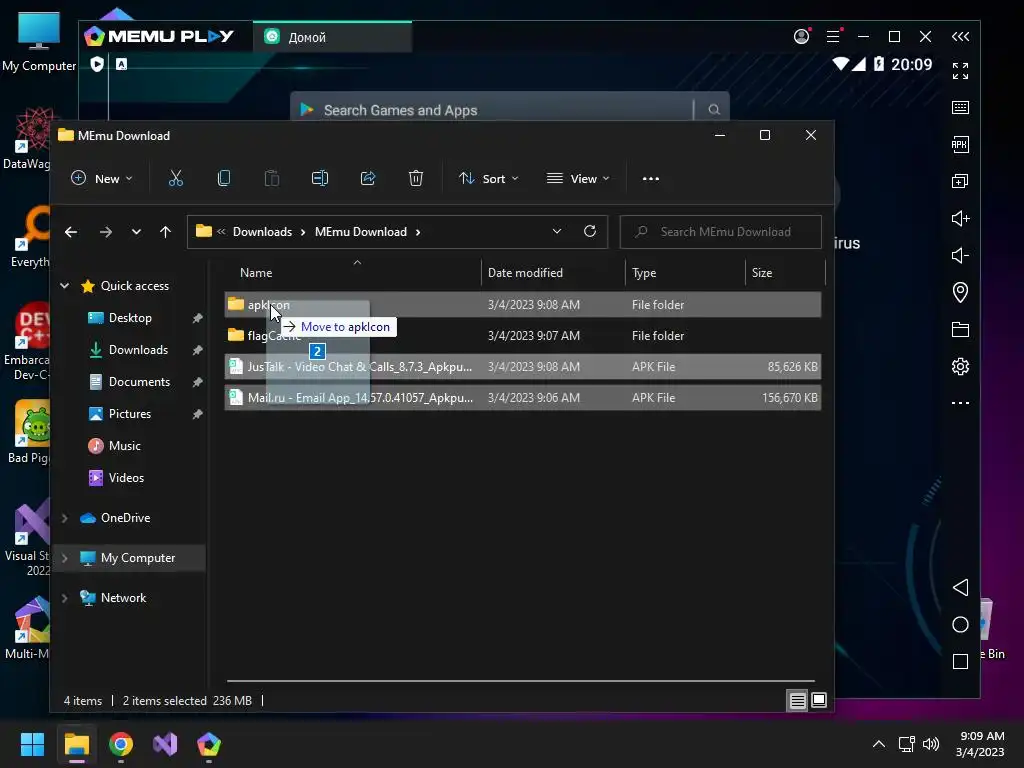Open MEmu settings gear icon
The image size is (1024, 768).
(x=960, y=366)
